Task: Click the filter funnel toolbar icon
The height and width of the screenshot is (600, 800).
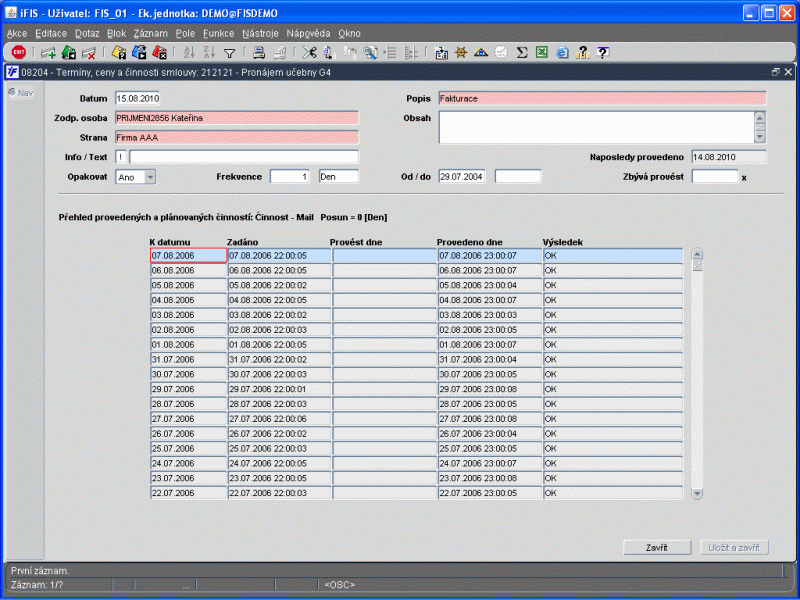Action: (229, 52)
